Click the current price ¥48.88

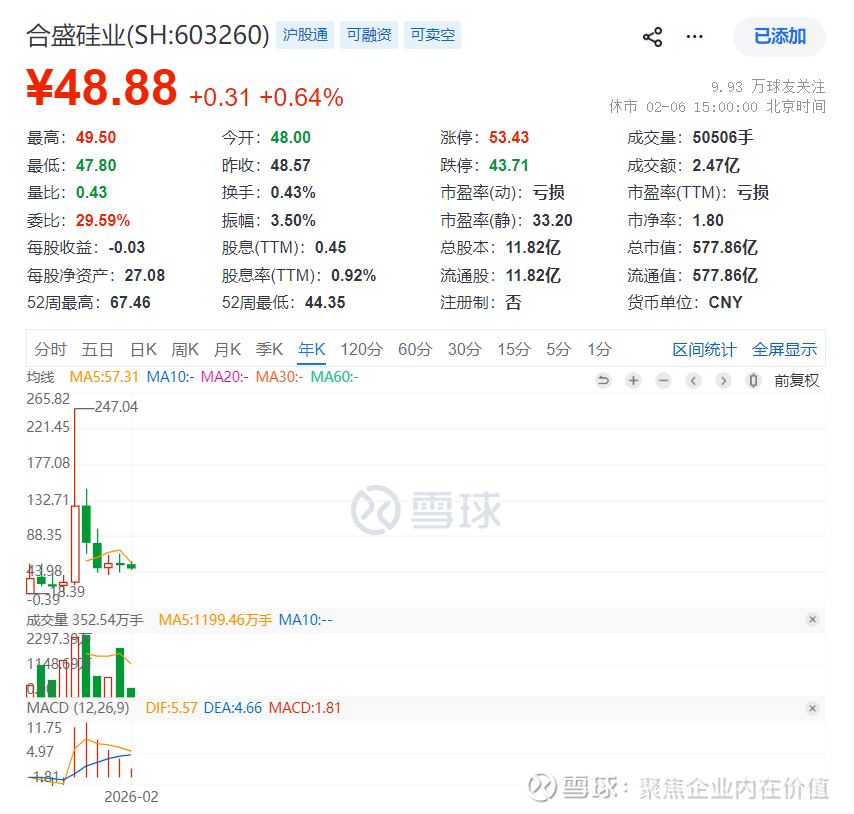[102, 87]
